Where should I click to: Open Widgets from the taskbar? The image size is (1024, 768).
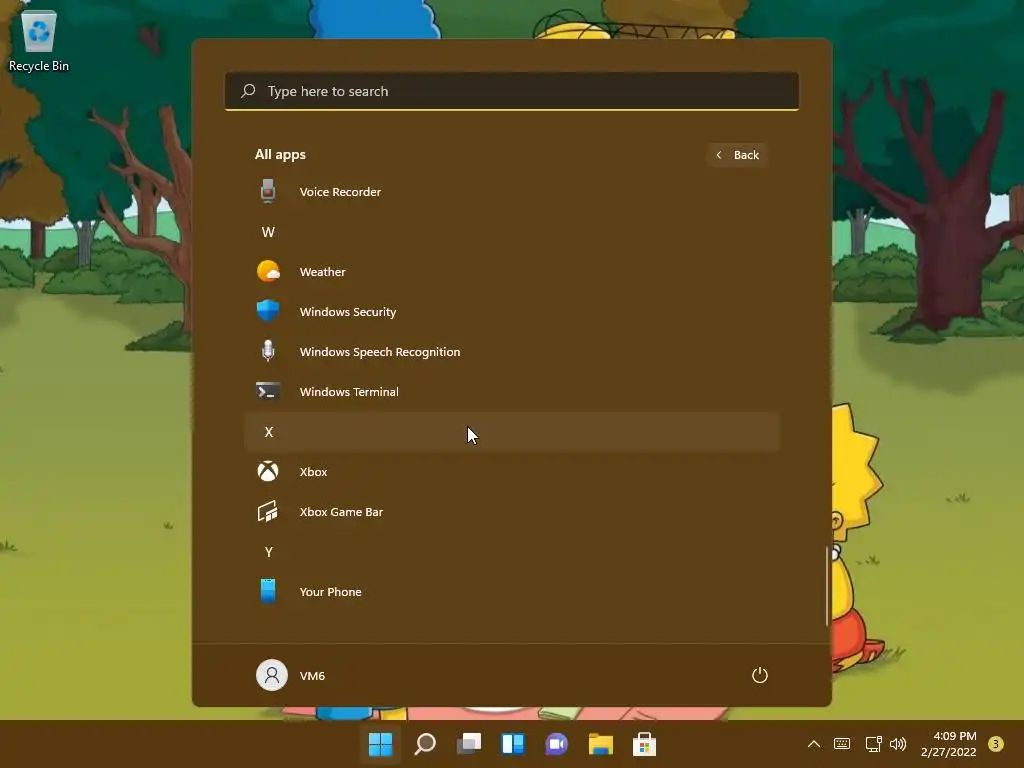(513, 743)
